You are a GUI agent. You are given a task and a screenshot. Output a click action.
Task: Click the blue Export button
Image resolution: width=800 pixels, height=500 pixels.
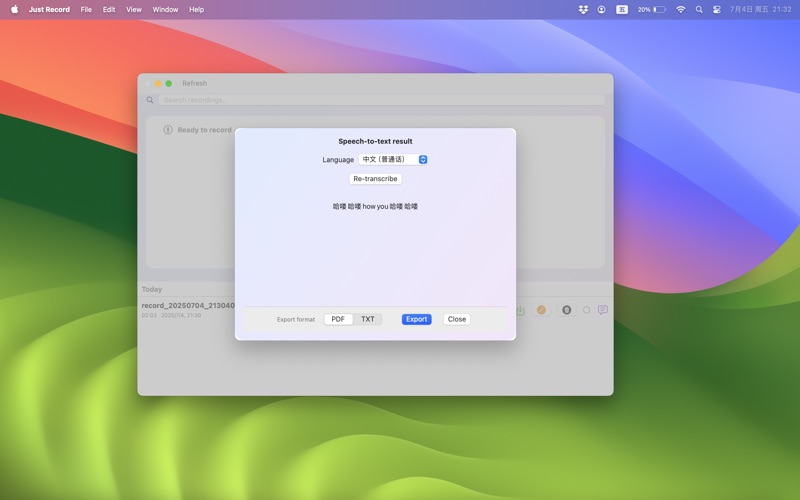point(416,319)
